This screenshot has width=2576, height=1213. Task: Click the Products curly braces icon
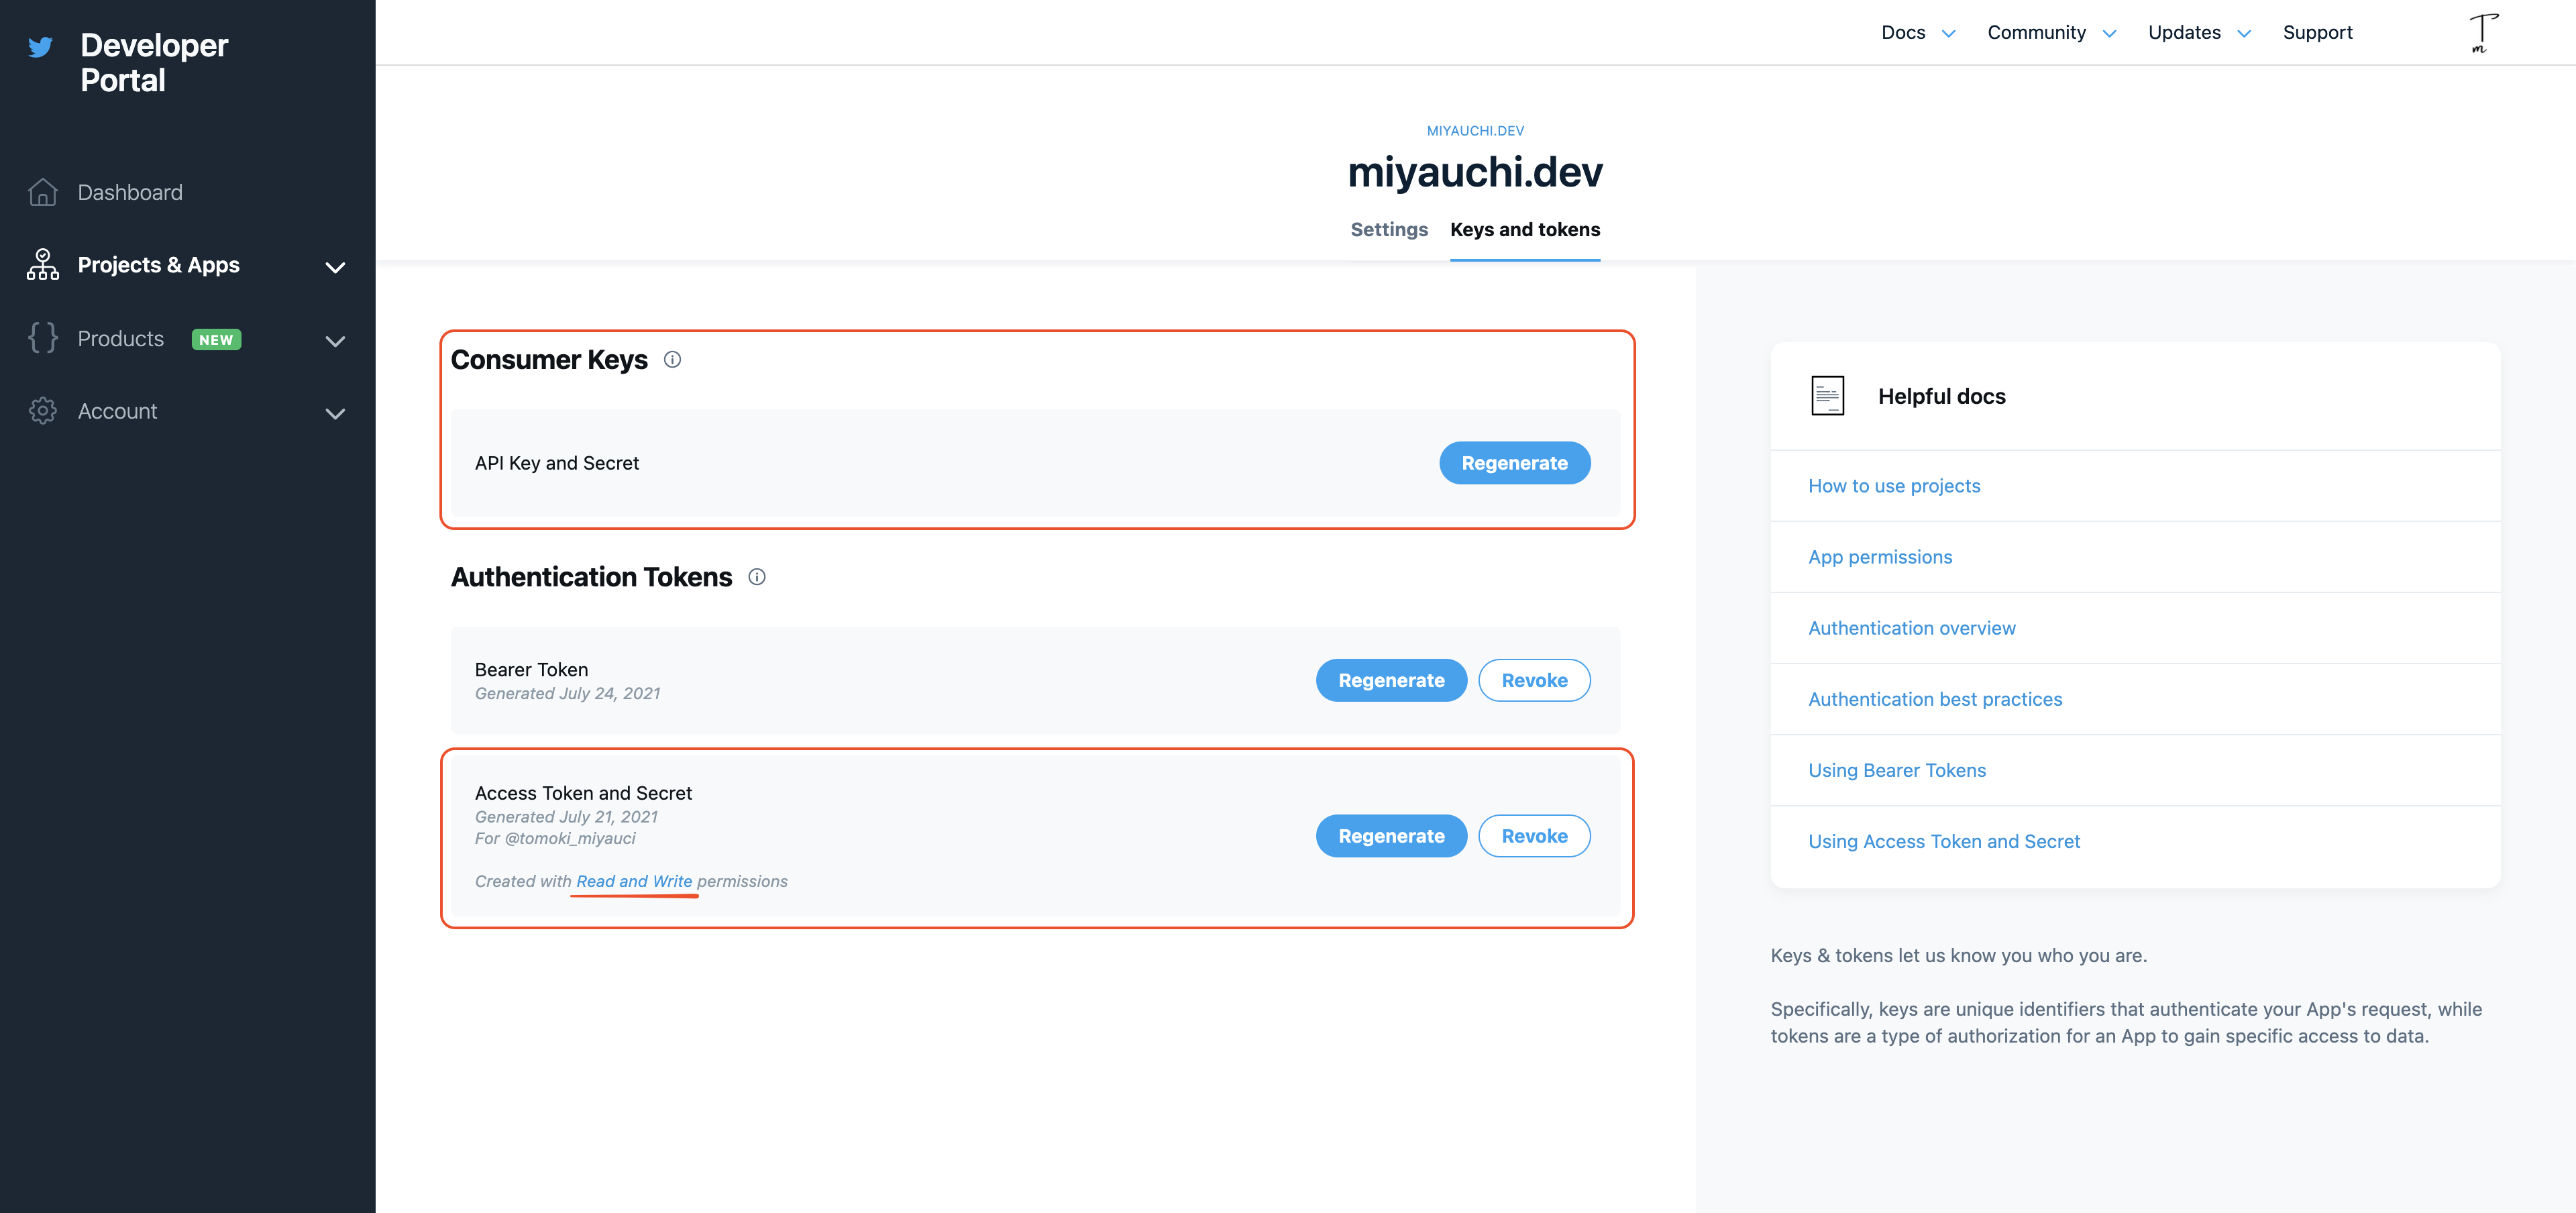point(42,338)
